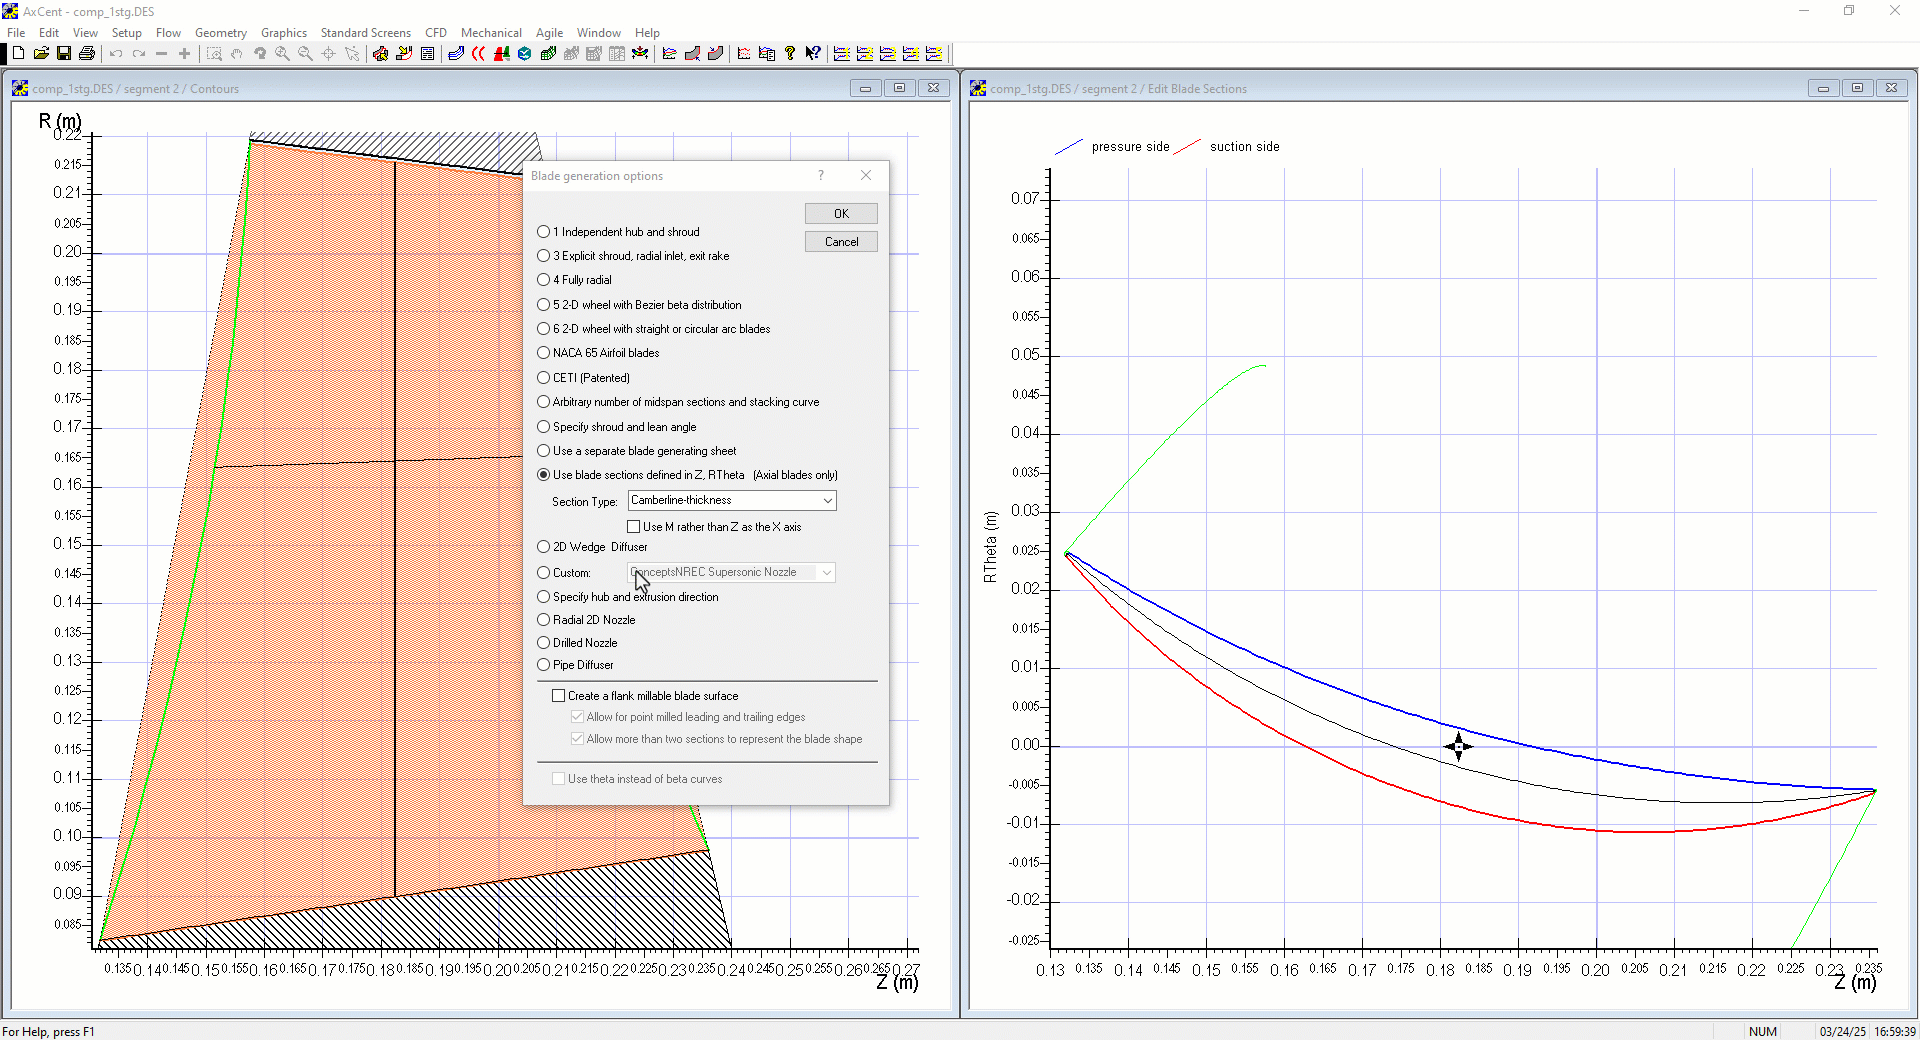
Task: Select the zoom in magnifier tool
Action: 283,54
